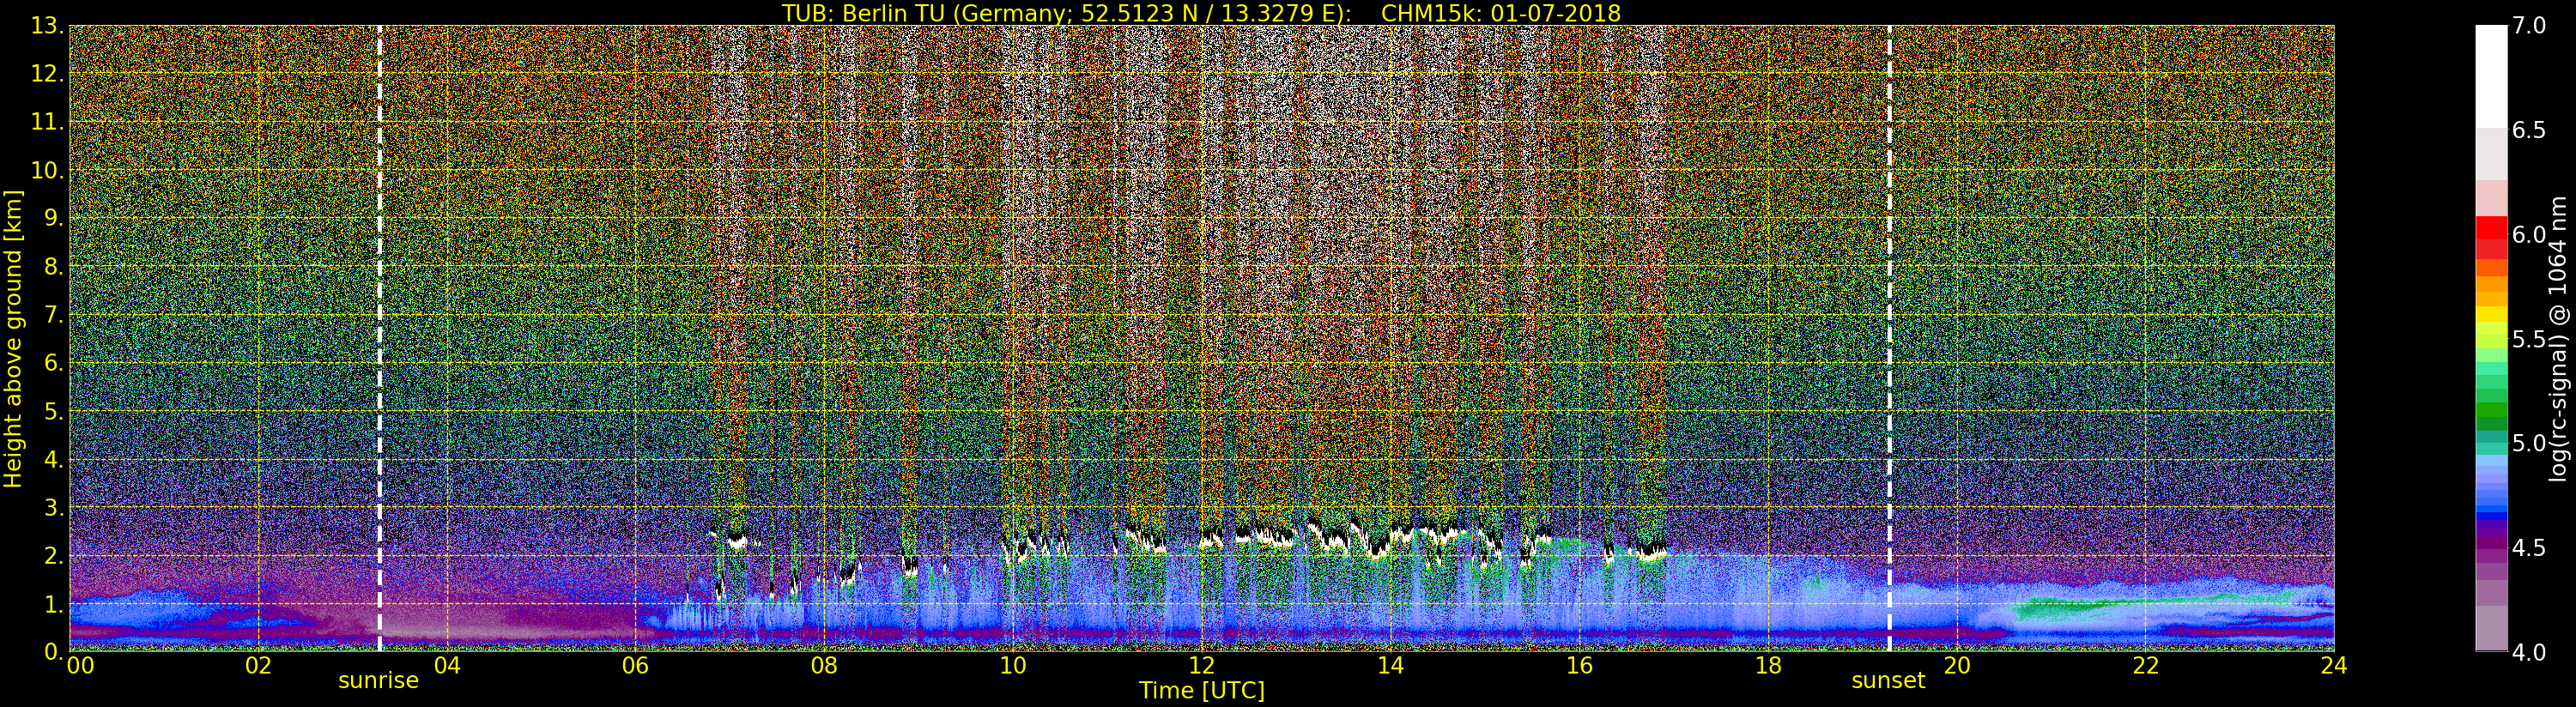2576x707 pixels.
Task: Click the 22 tick label on the time axis
Action: pos(2145,665)
